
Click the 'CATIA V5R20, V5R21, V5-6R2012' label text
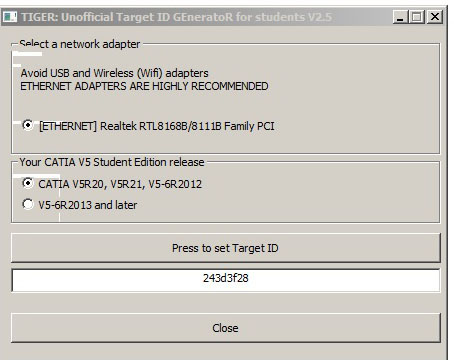pyautogui.click(x=120, y=184)
